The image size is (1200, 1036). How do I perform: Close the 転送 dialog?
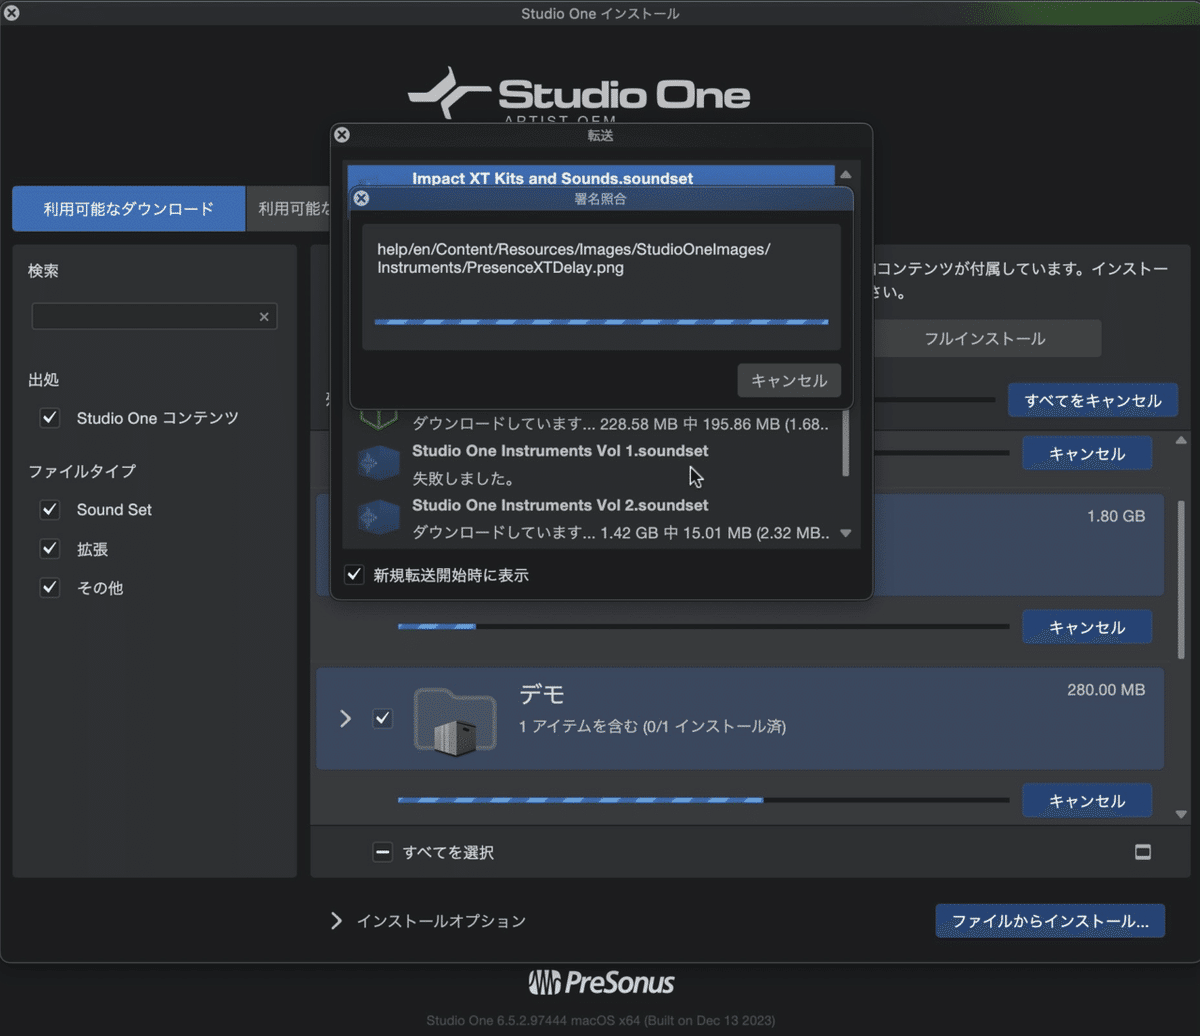[342, 135]
